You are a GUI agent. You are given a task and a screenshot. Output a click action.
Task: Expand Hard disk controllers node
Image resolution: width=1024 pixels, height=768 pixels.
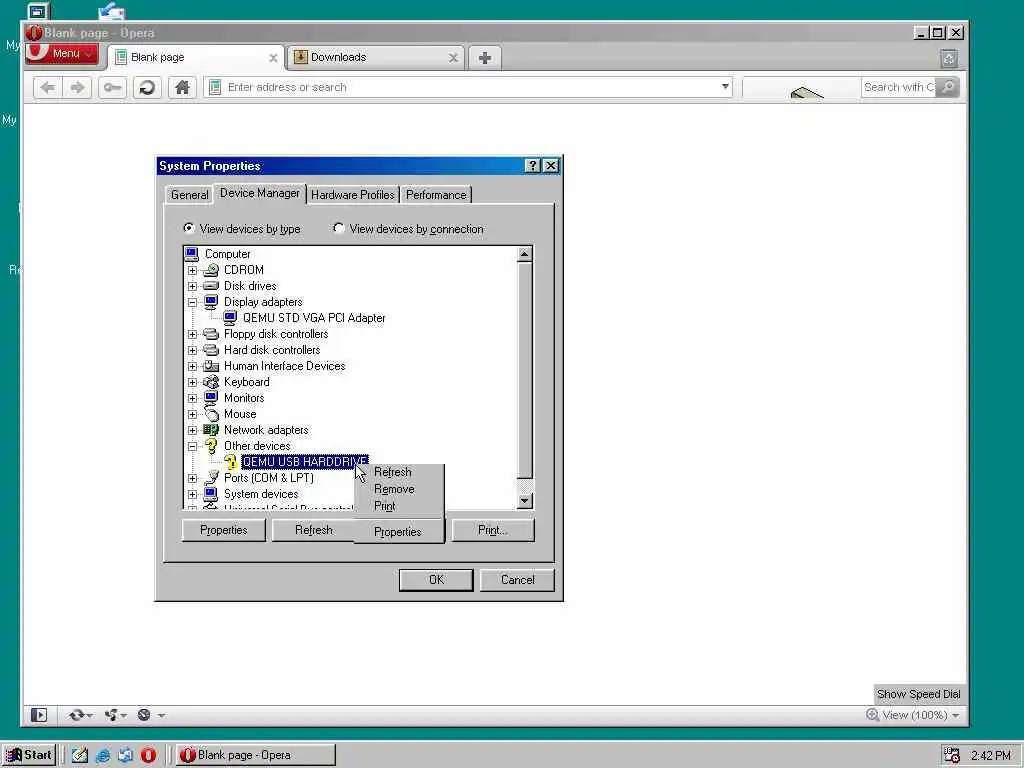click(x=193, y=350)
